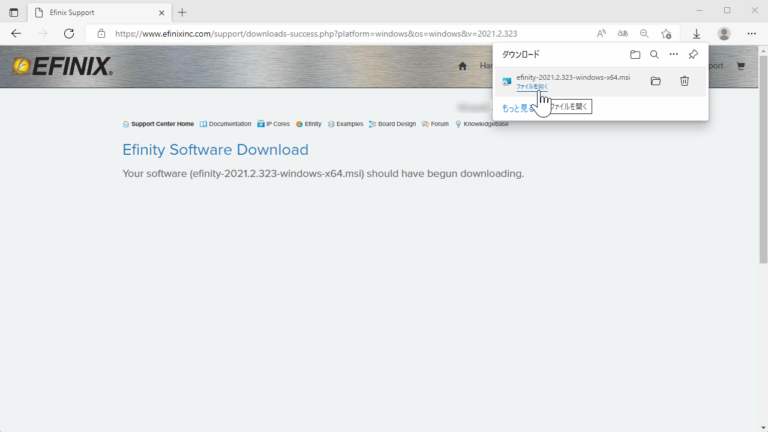Viewport: 768px width, 432px height.
Task: Open more options in downloads panel
Action: [673, 55]
